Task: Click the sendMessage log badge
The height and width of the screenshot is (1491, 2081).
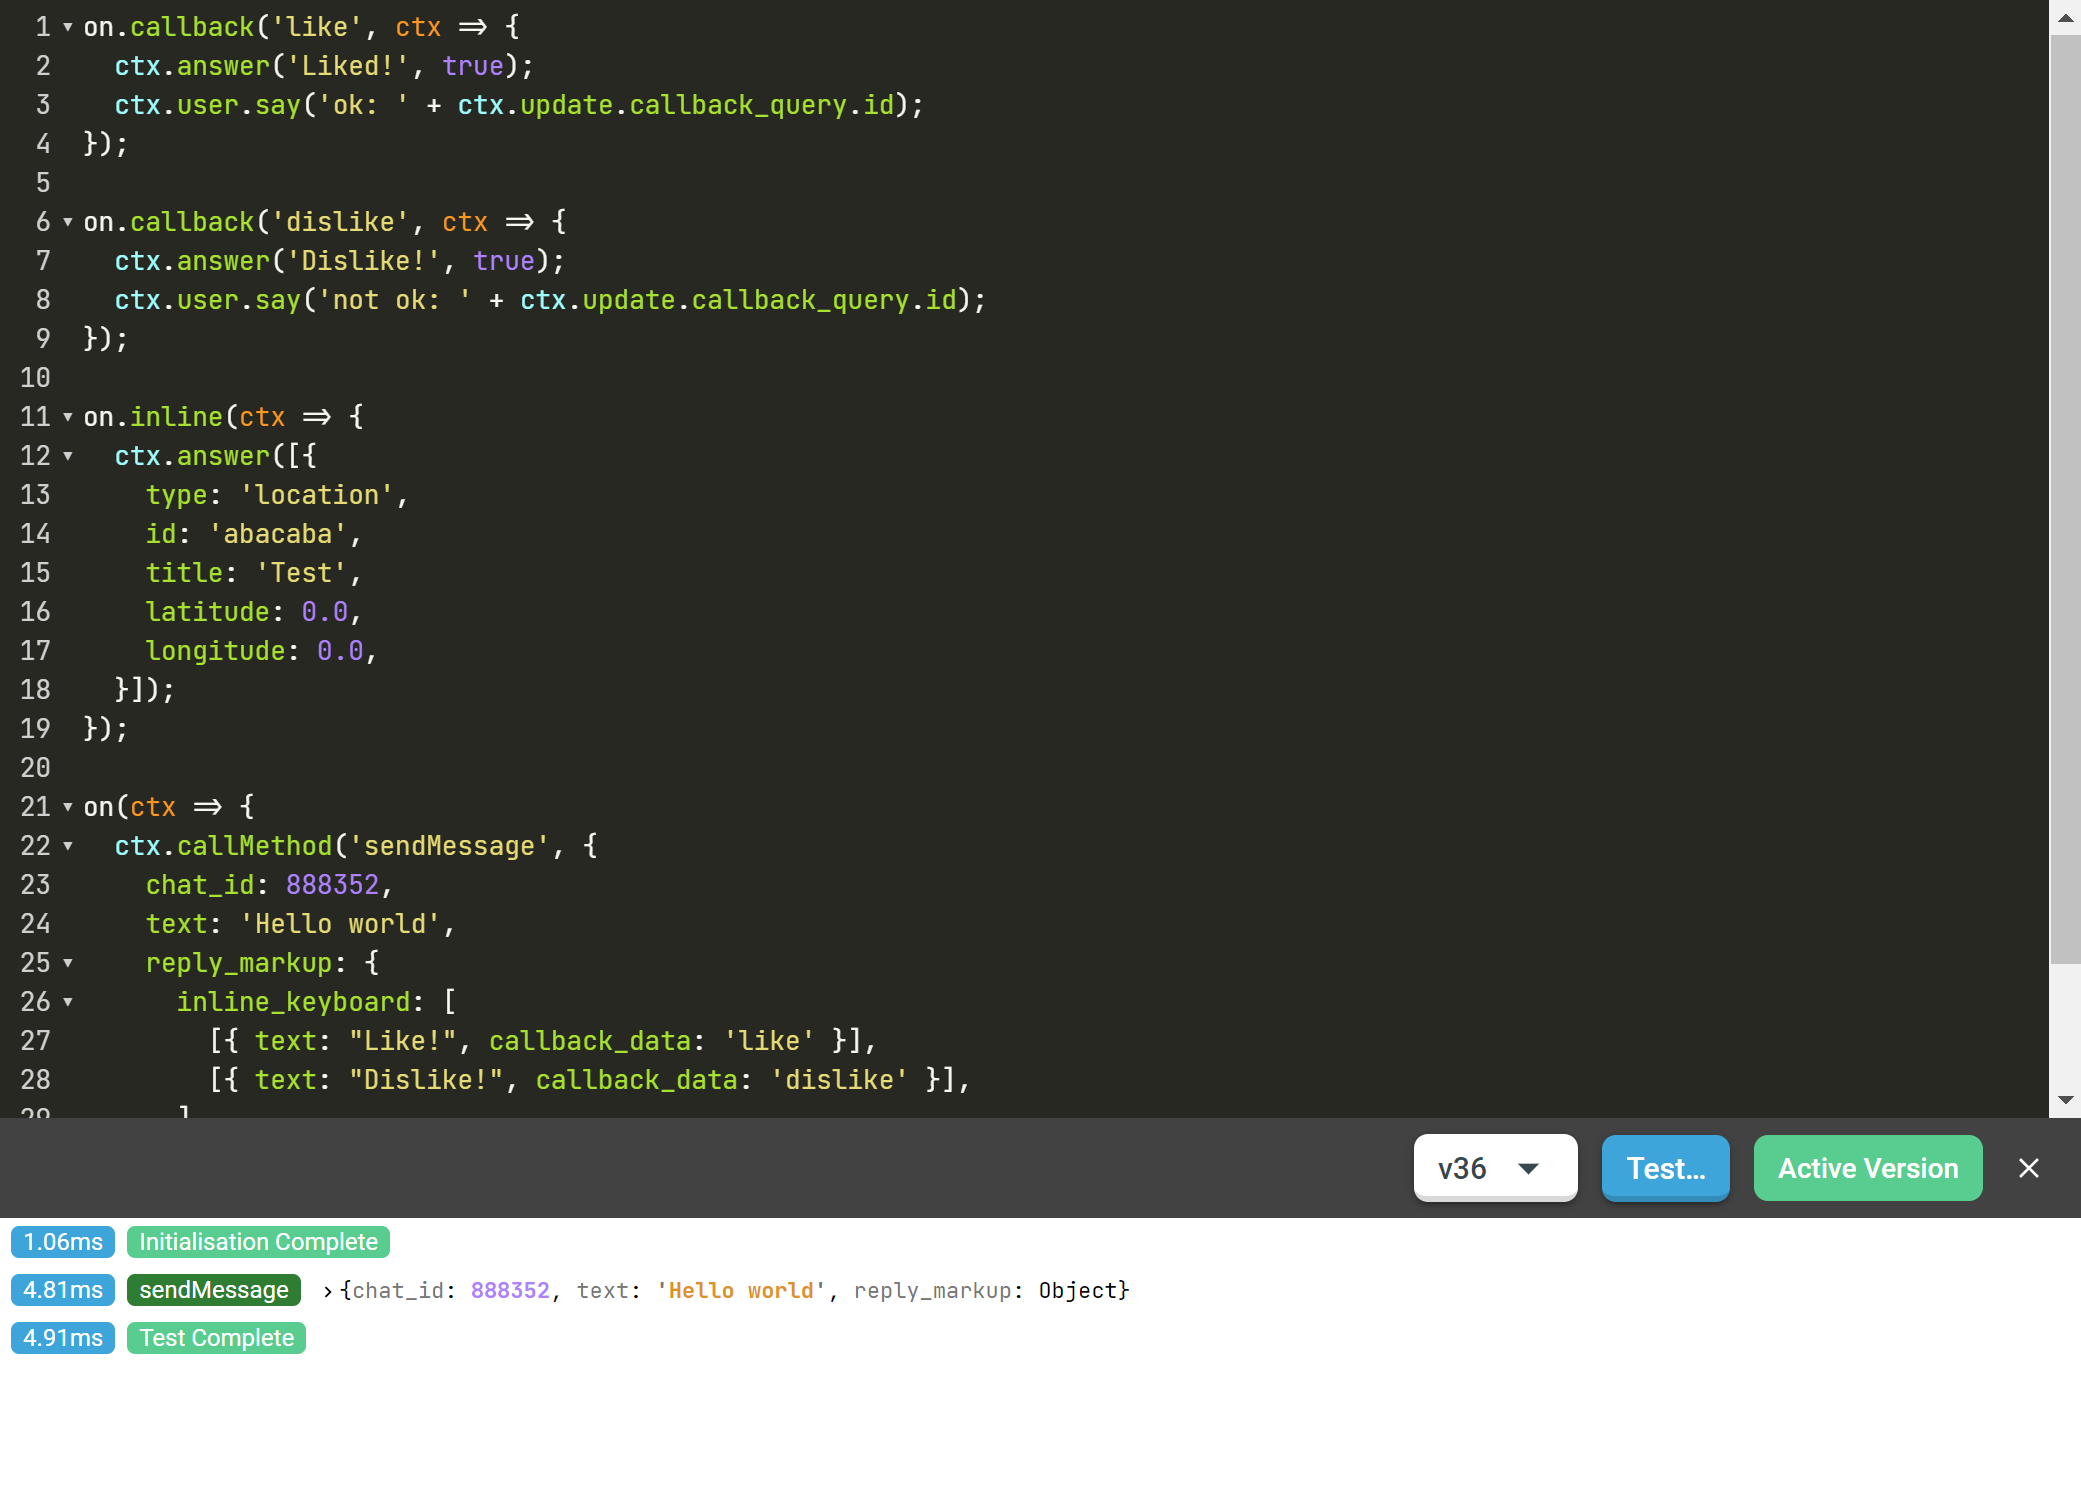Action: pos(213,1290)
